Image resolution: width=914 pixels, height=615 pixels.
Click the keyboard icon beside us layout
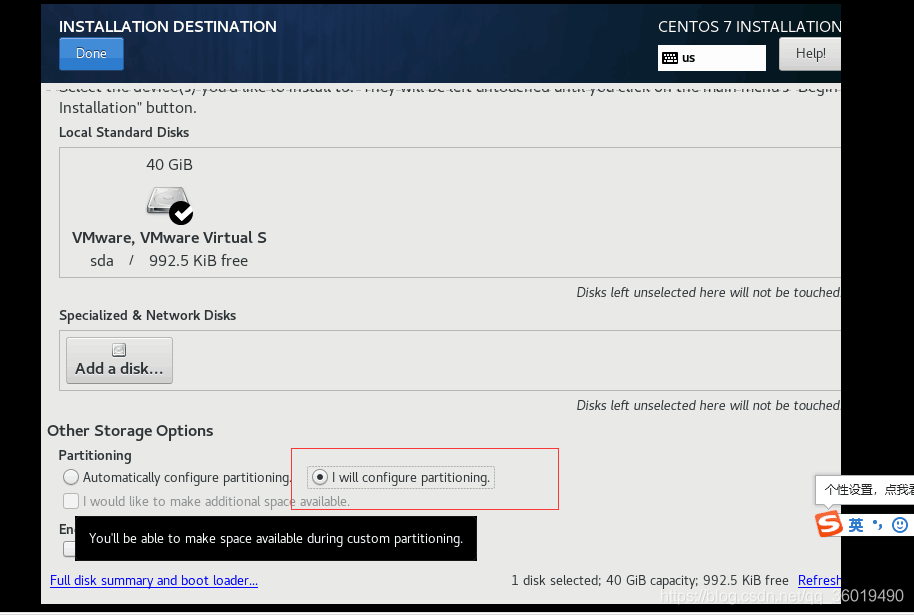point(670,58)
